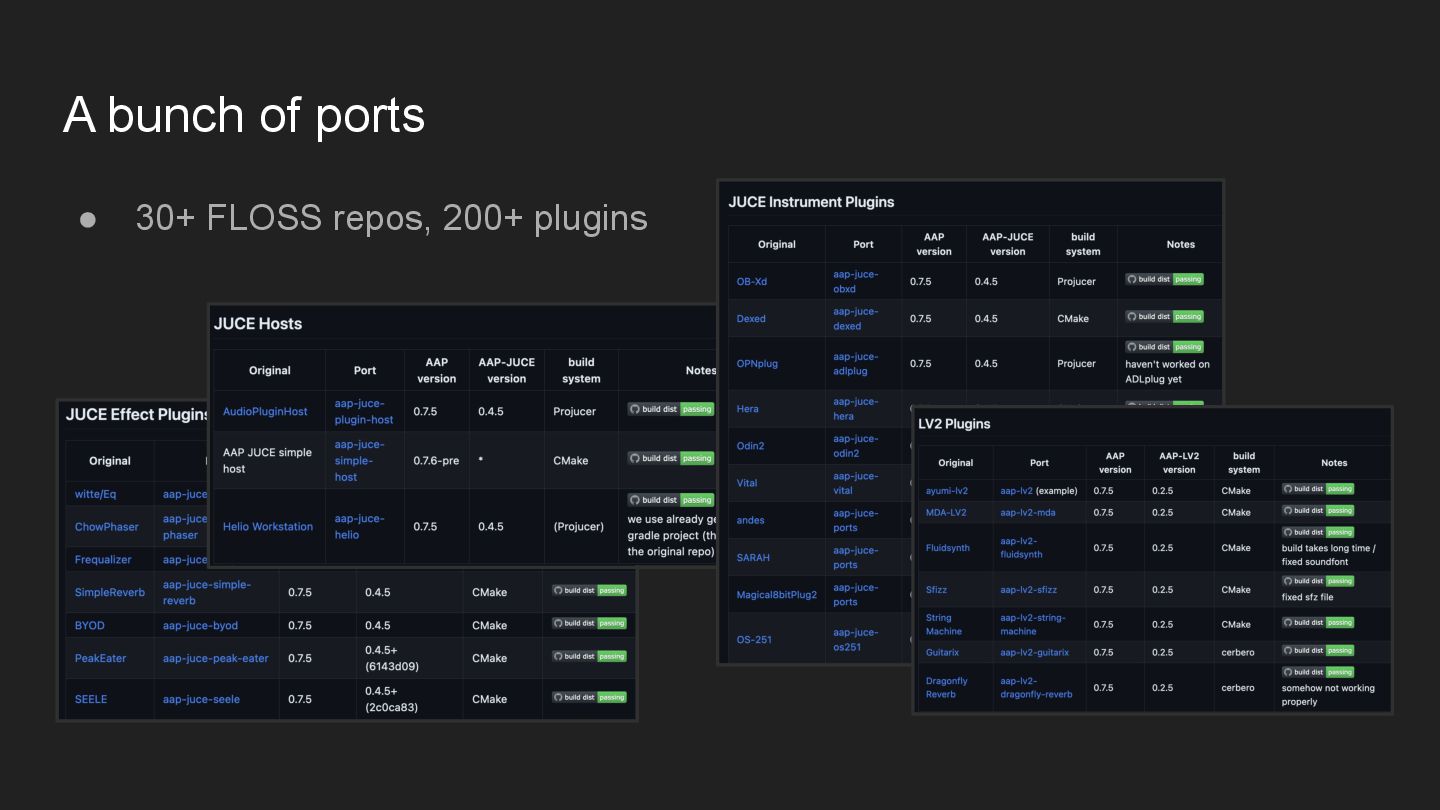Open the aap-juce-dexed port link
This screenshot has width=1440, height=810.
pyautogui.click(x=856, y=318)
